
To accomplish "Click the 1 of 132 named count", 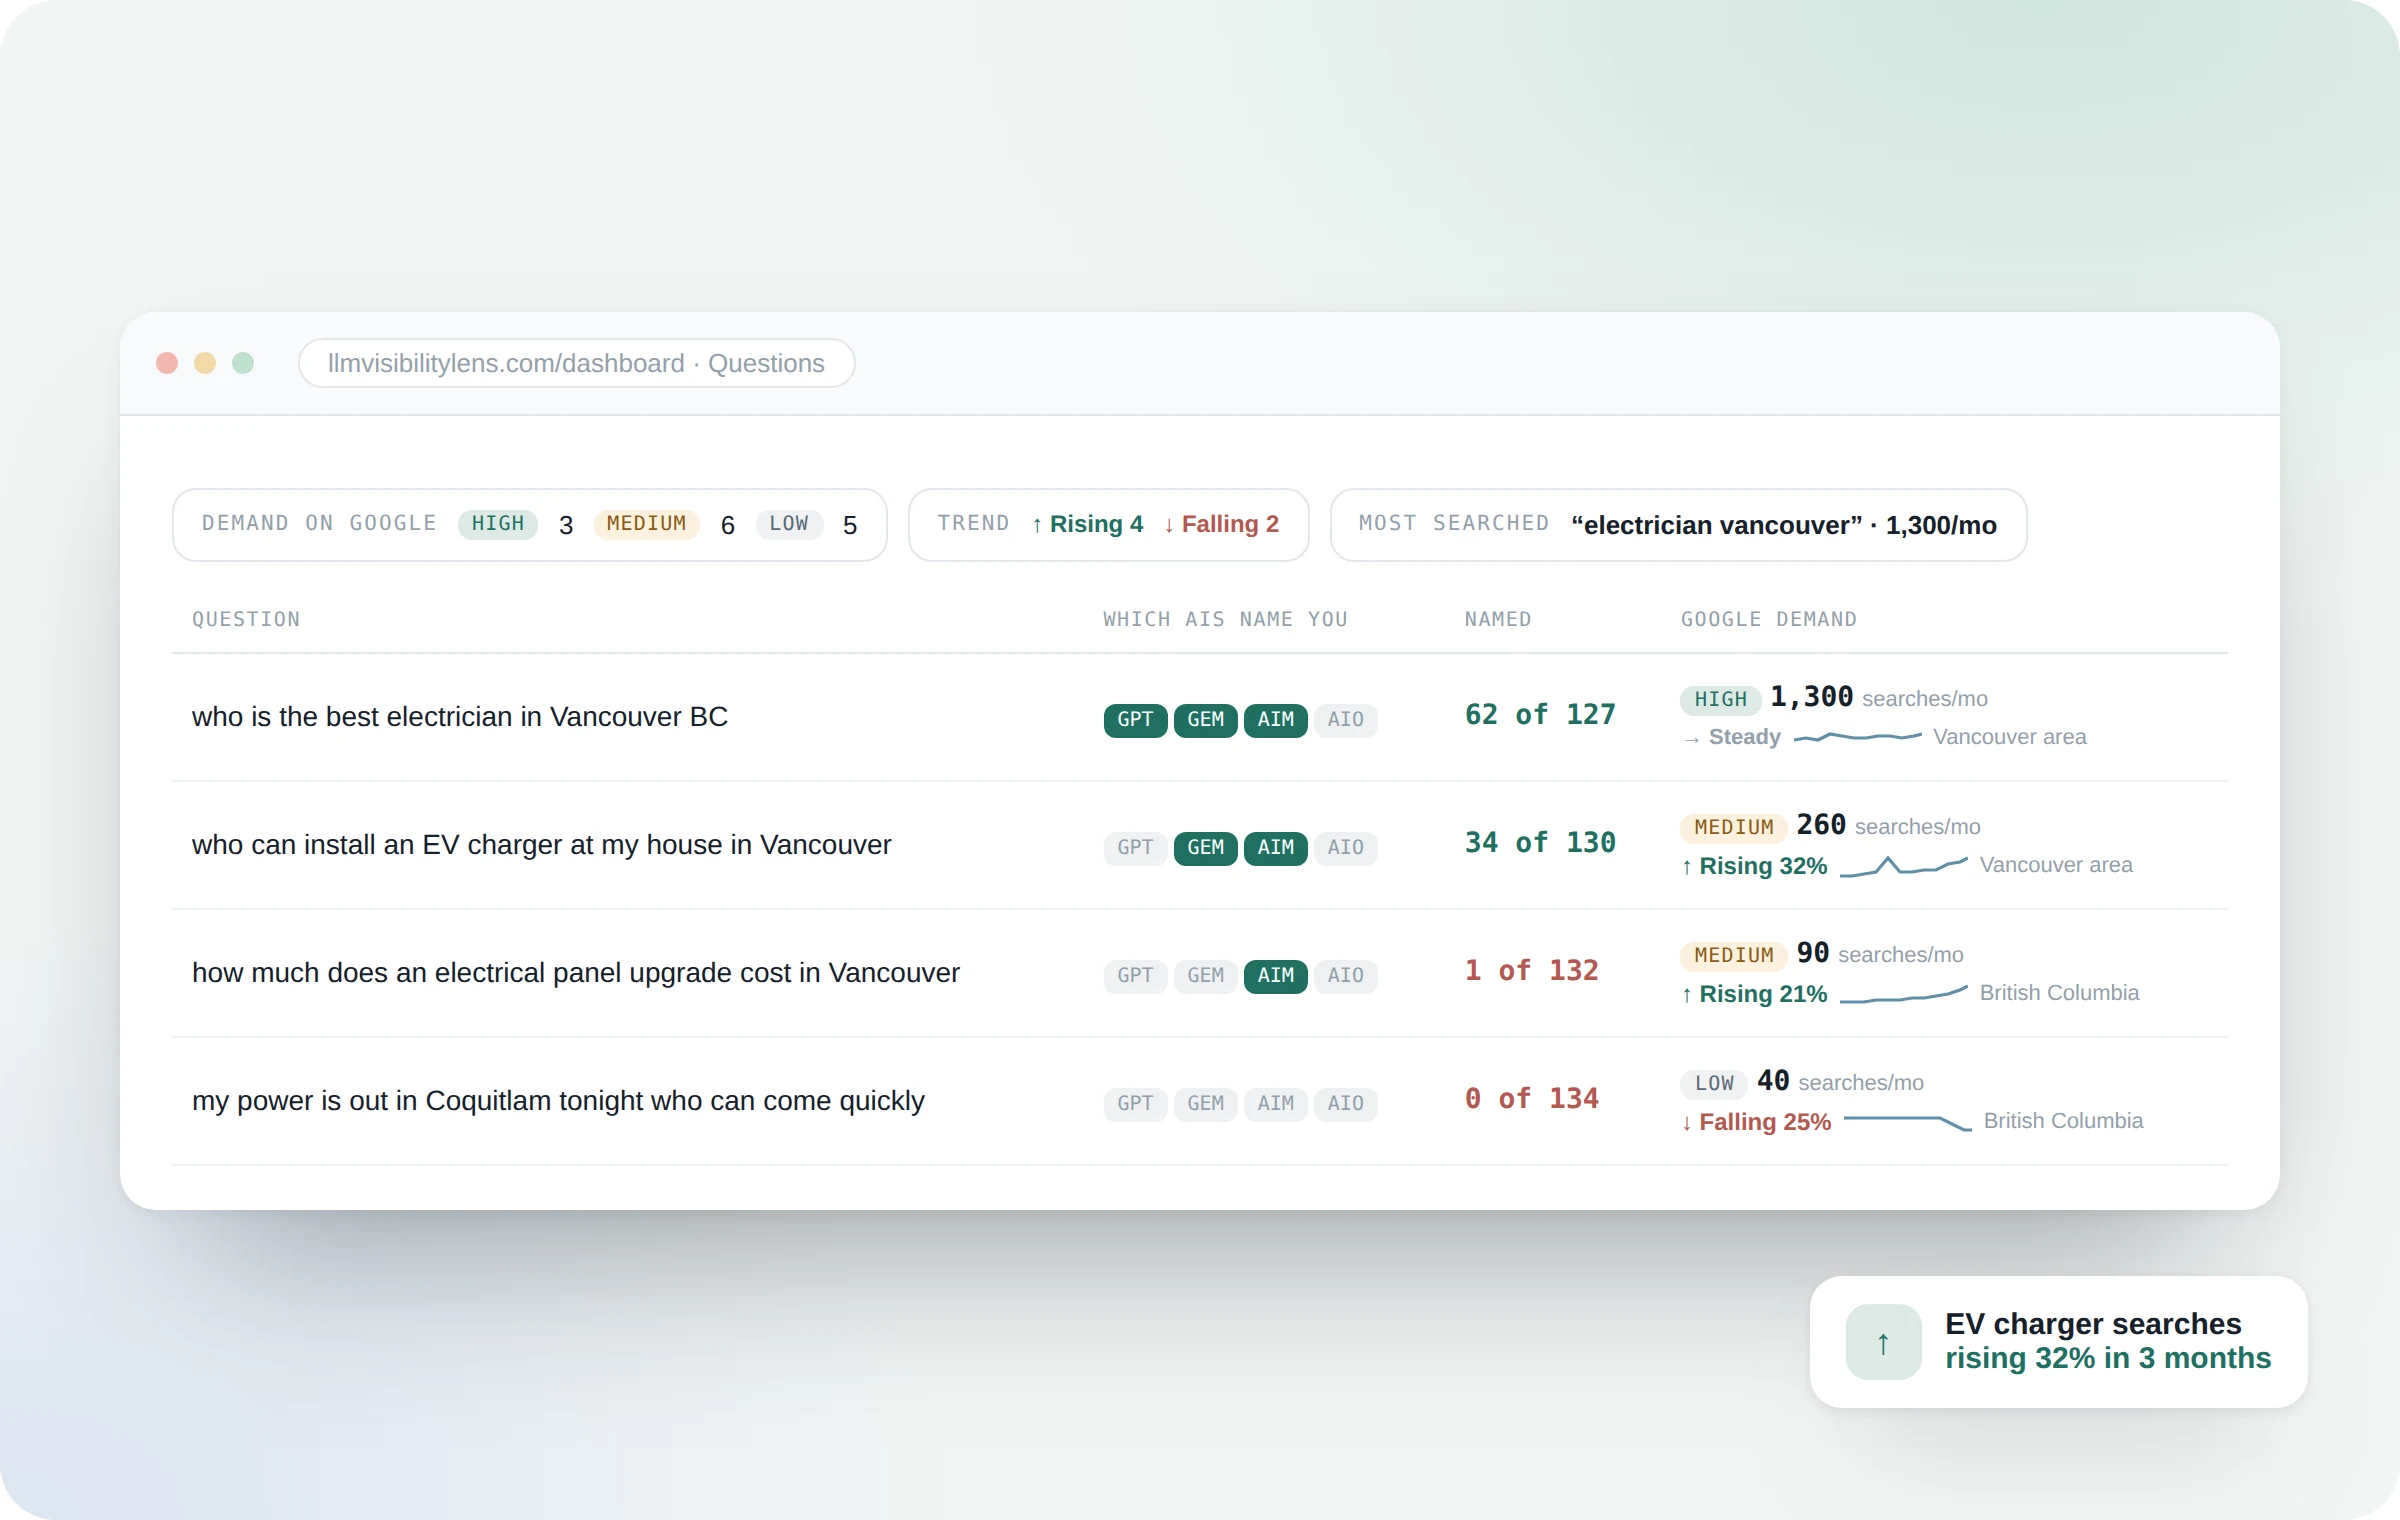I will tap(1532, 971).
